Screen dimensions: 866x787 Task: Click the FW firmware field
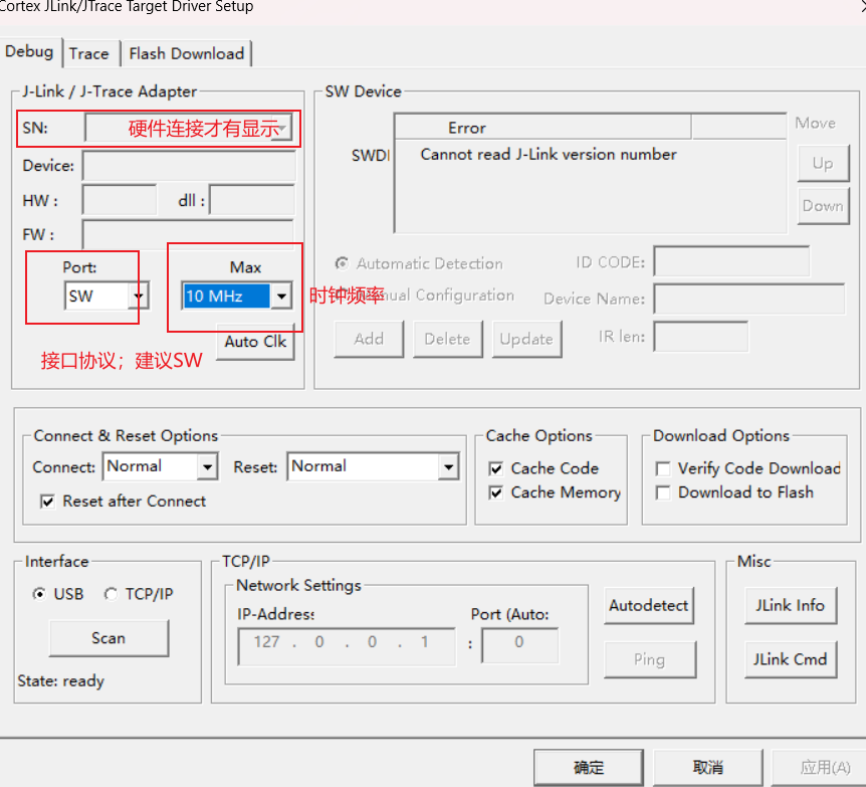(188, 235)
